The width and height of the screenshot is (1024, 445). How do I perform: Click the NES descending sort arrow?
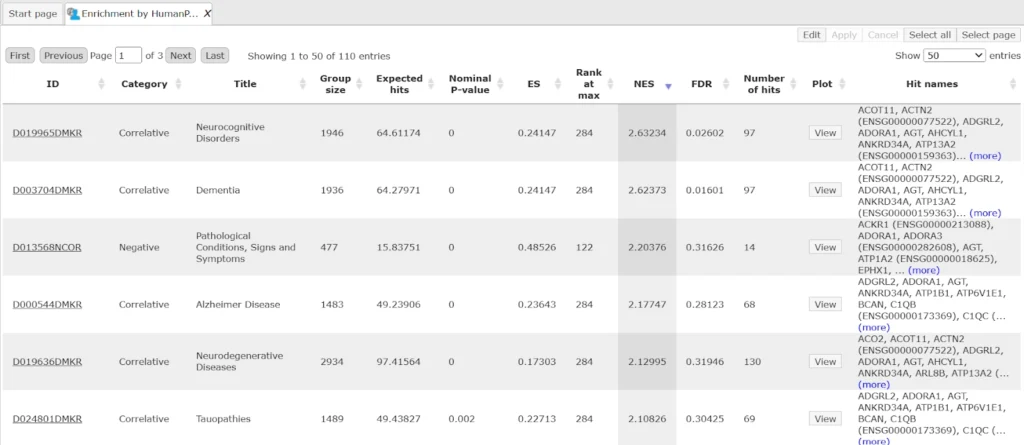[668, 85]
